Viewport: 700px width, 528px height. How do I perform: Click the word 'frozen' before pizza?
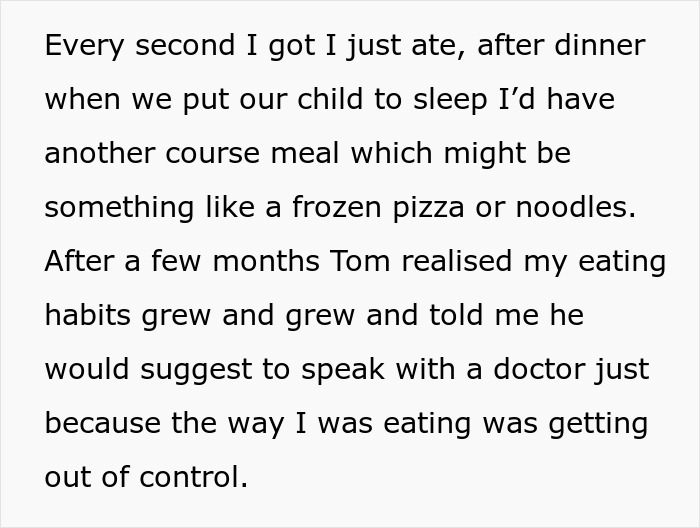337,207
